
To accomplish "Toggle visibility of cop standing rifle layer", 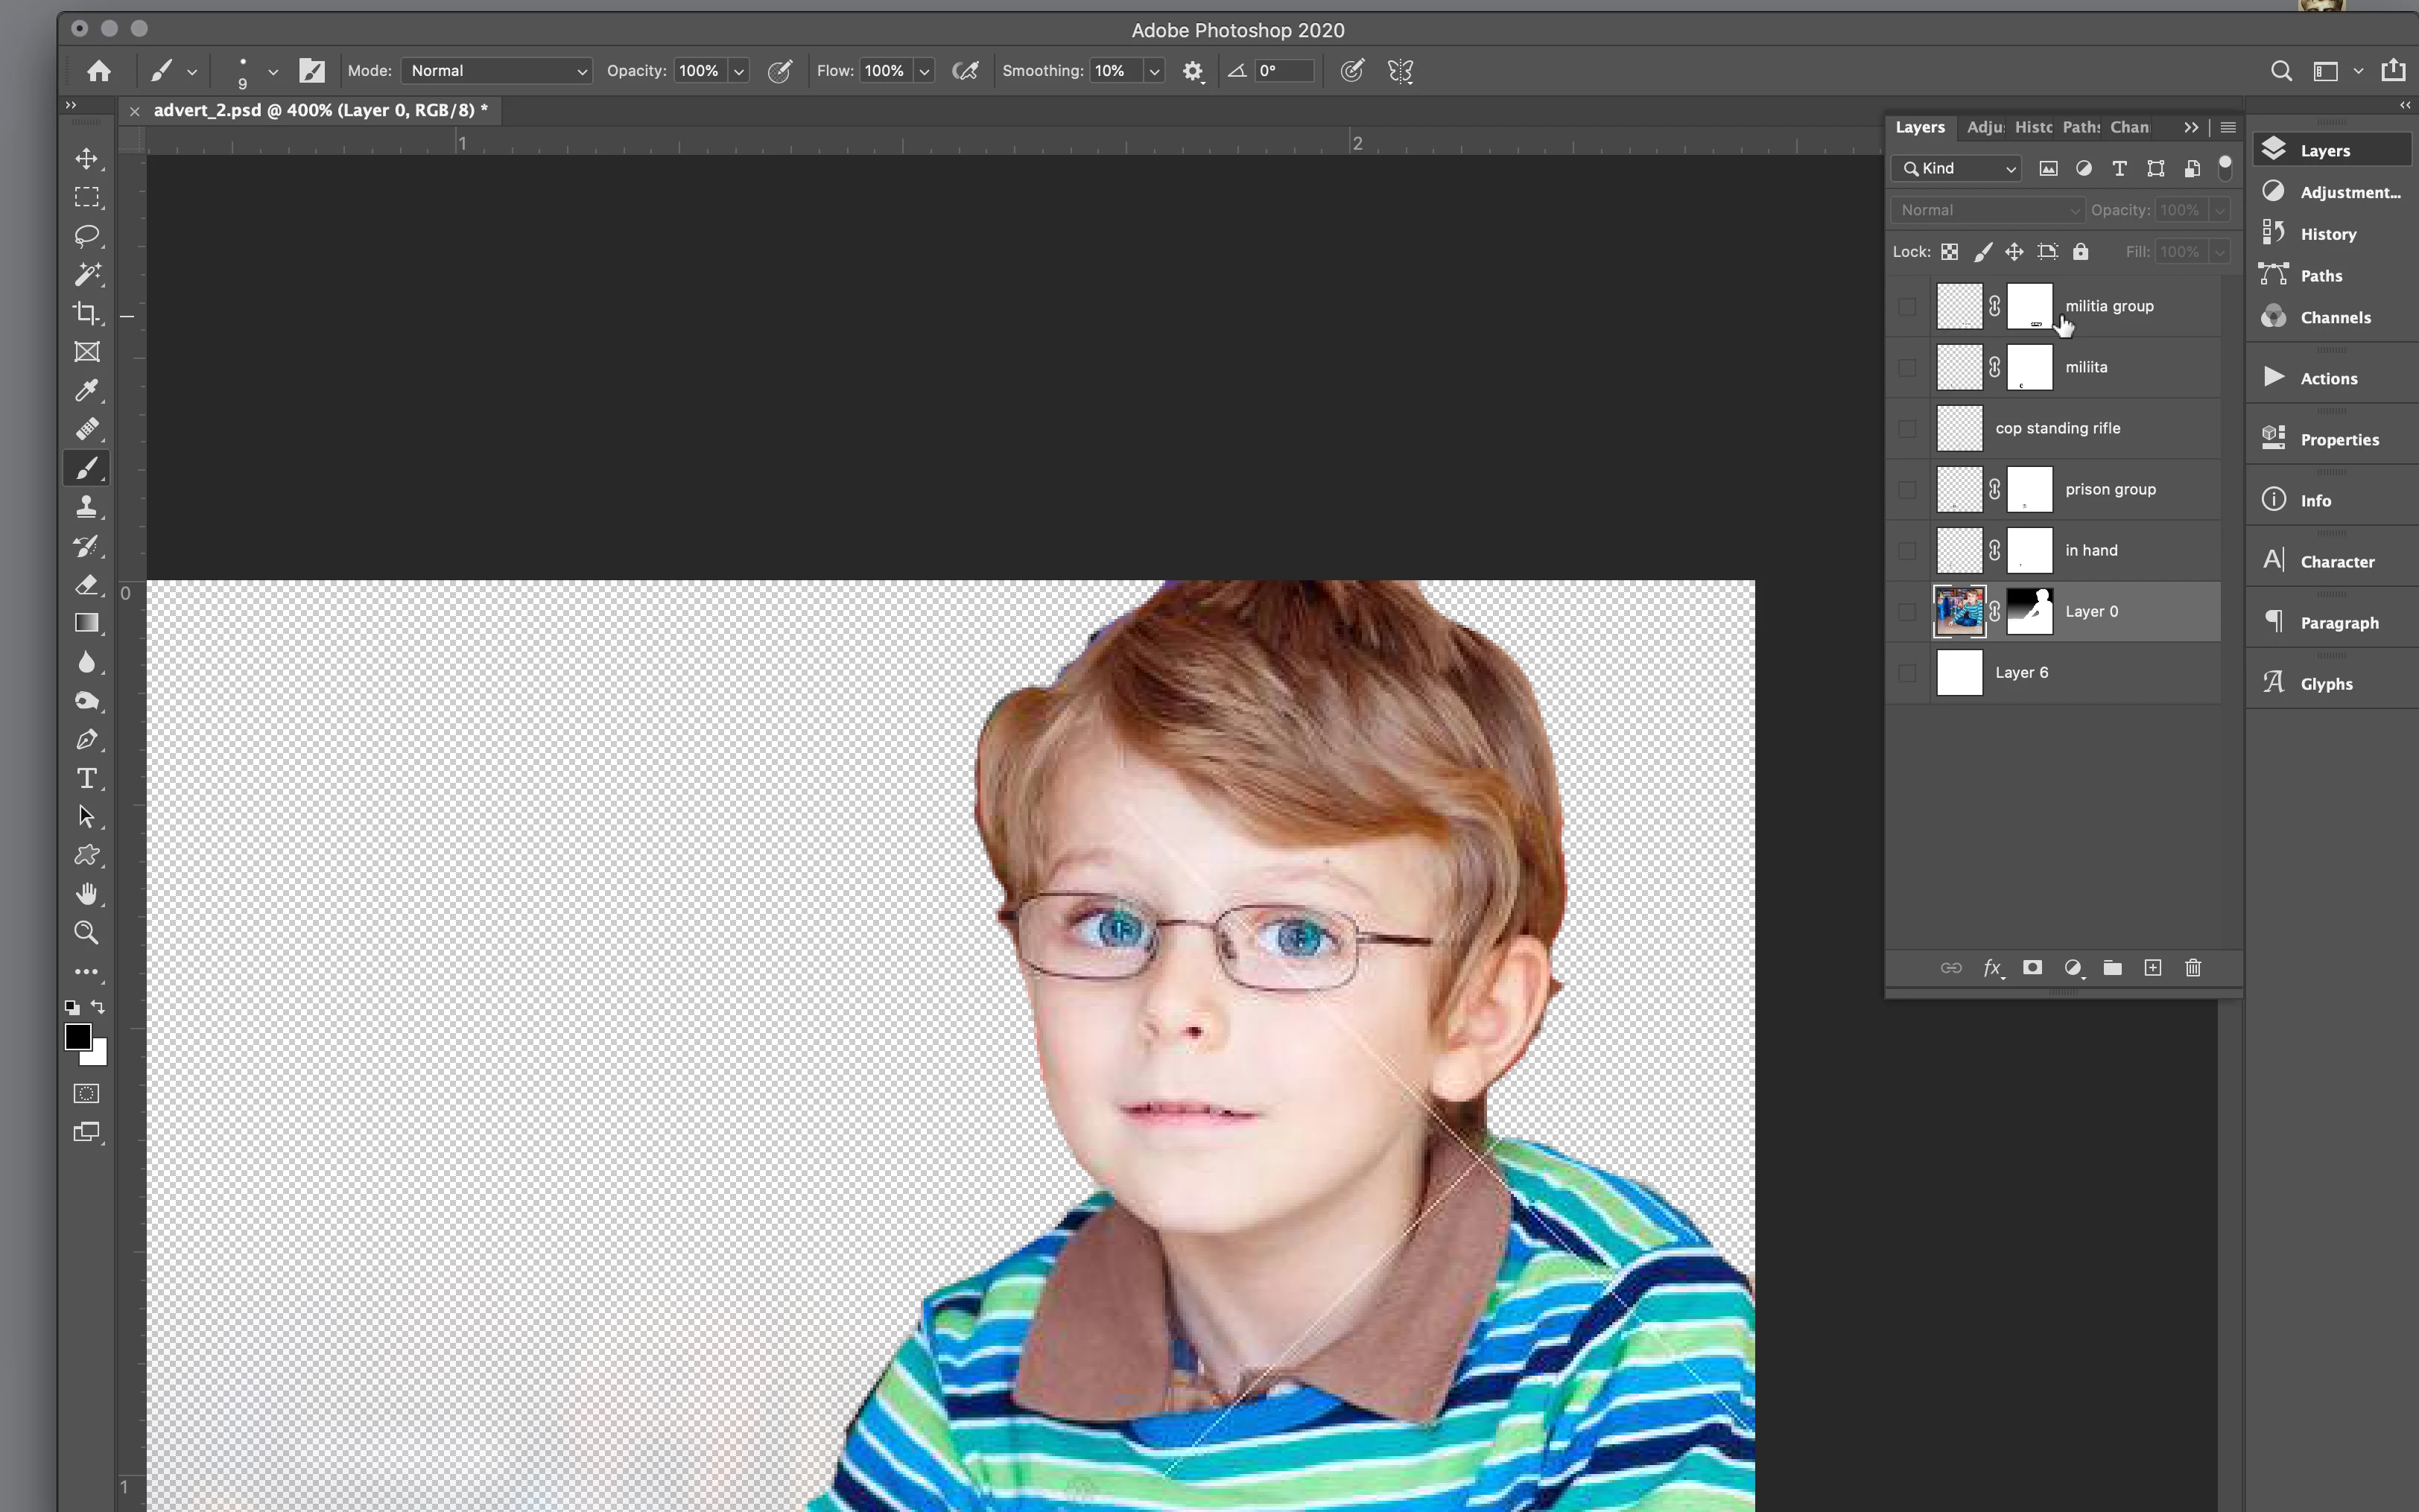I will (x=1907, y=429).
